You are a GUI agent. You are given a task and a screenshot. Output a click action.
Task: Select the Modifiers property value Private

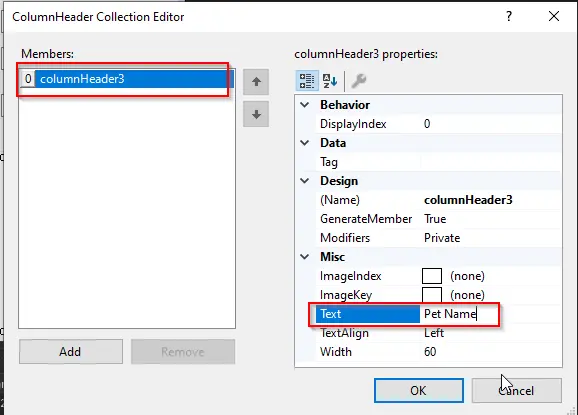pos(442,238)
